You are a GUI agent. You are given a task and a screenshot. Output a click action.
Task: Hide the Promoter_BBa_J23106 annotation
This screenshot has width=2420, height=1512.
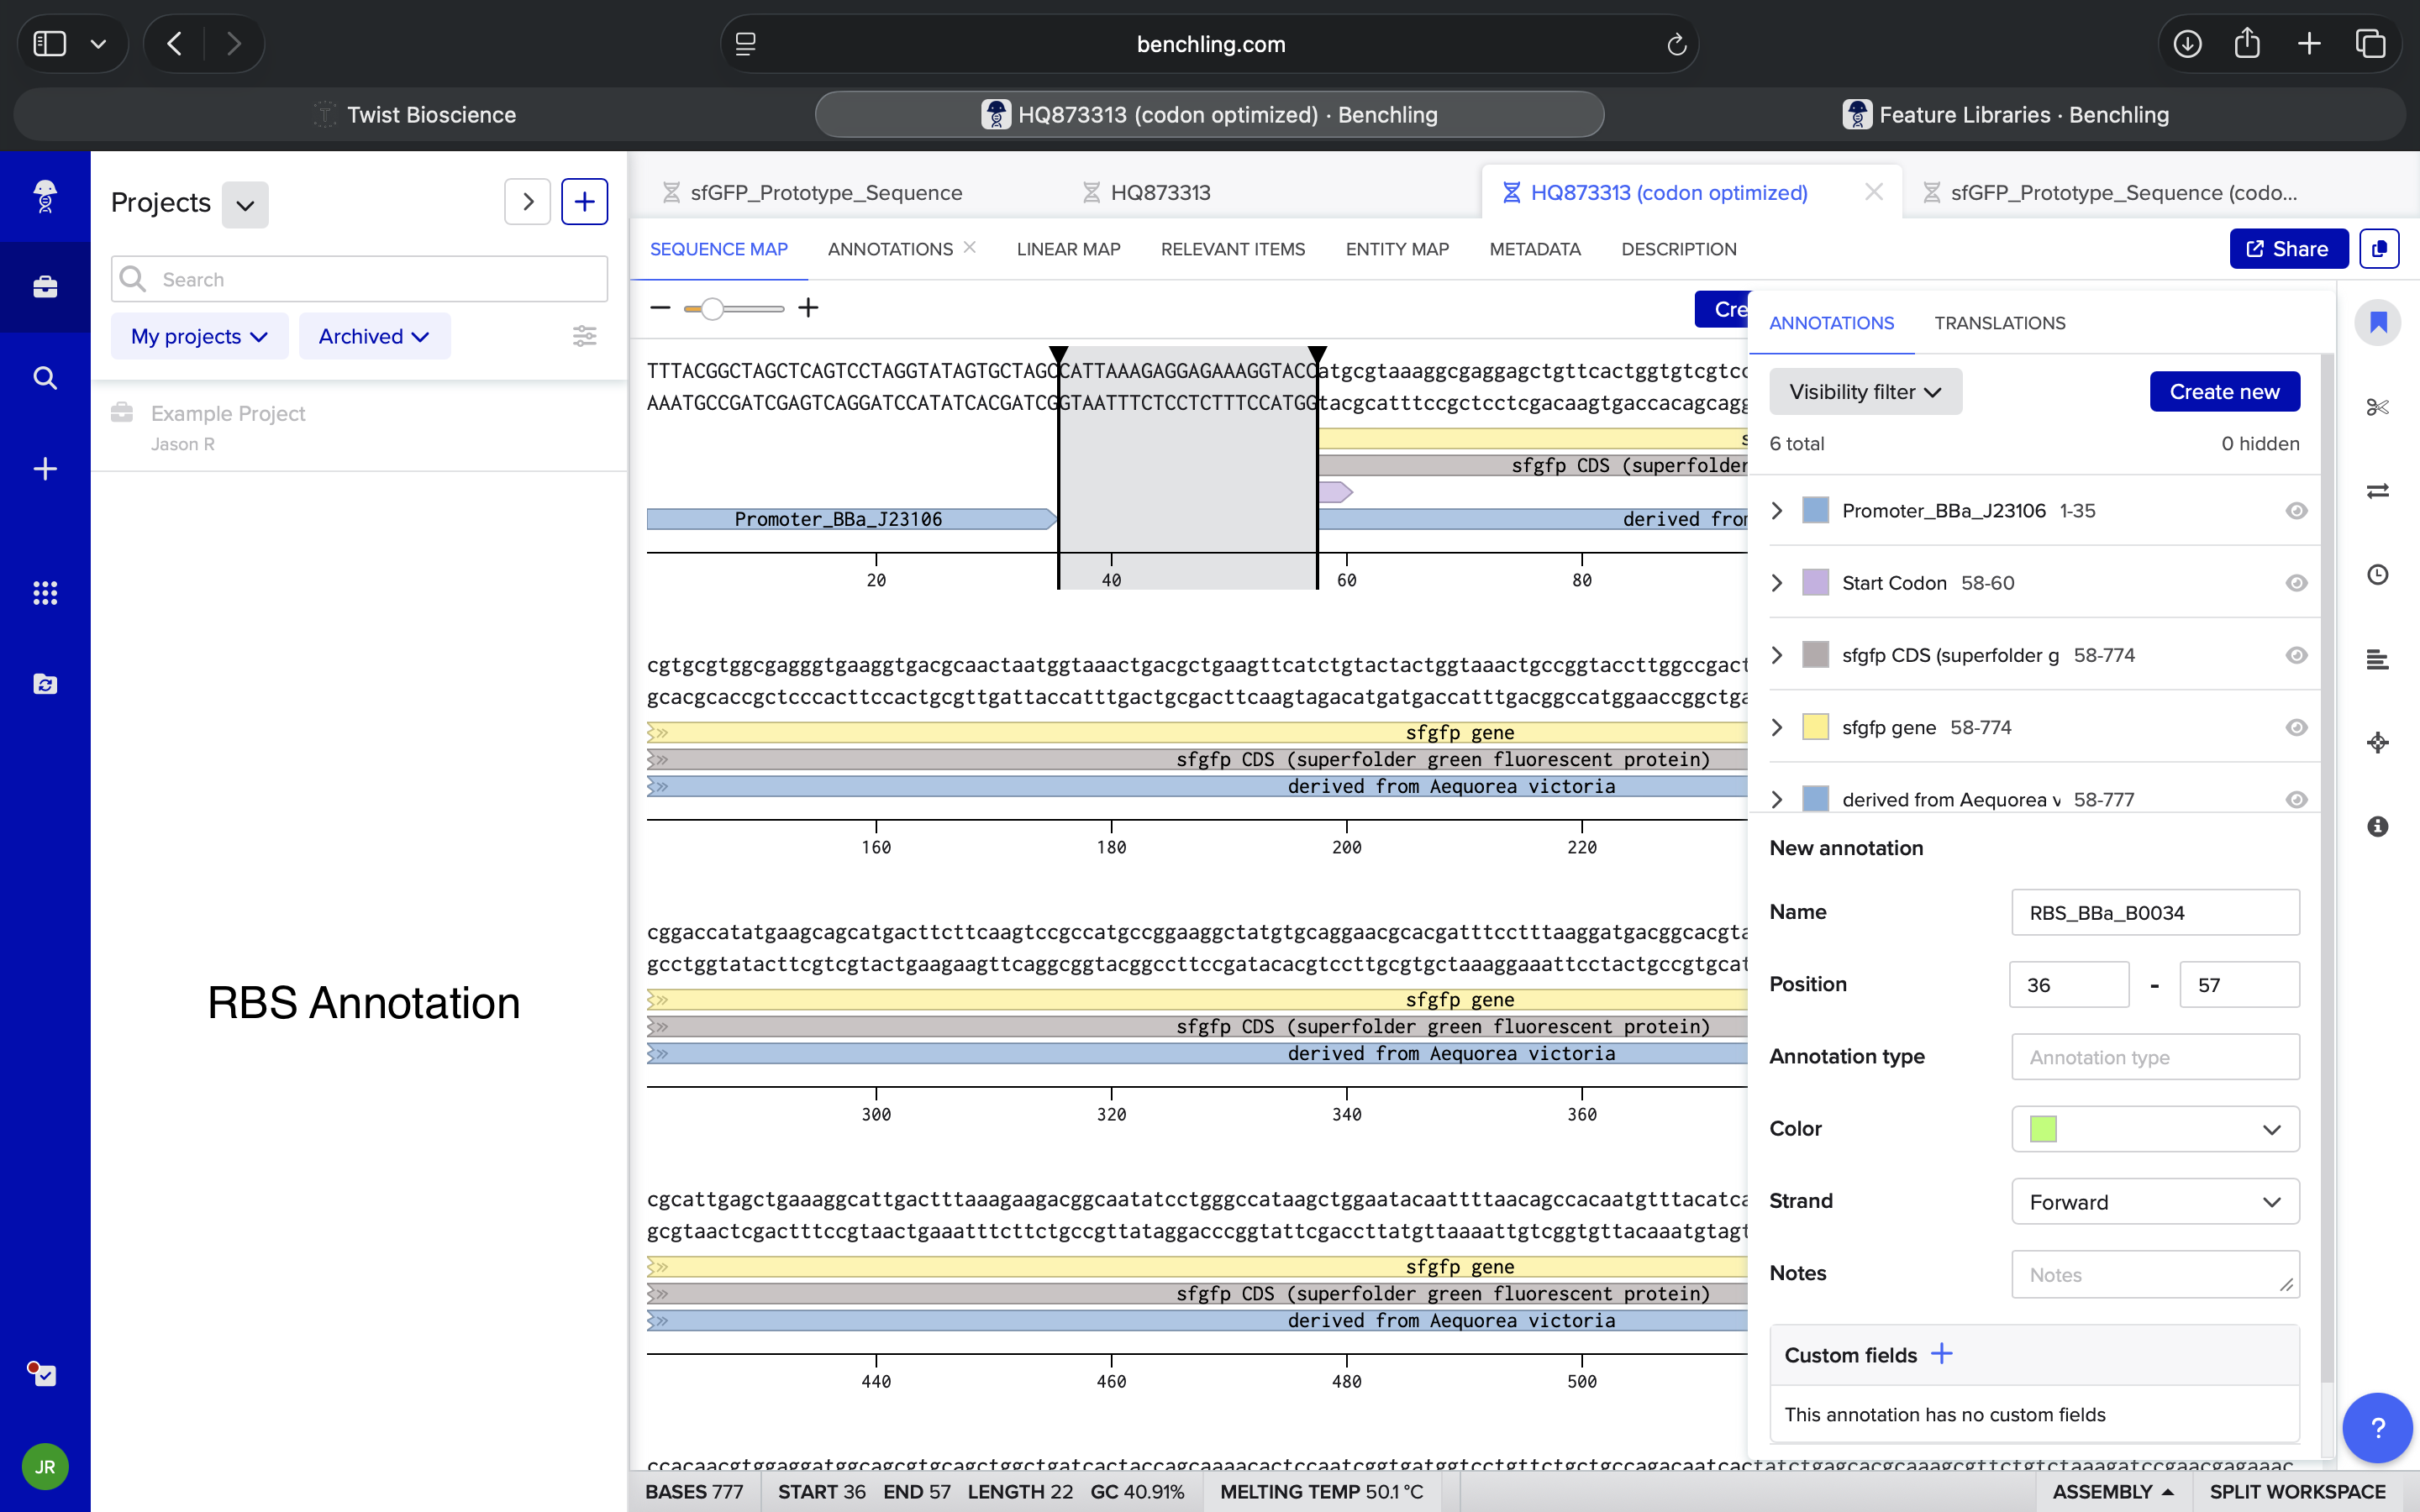click(2296, 511)
